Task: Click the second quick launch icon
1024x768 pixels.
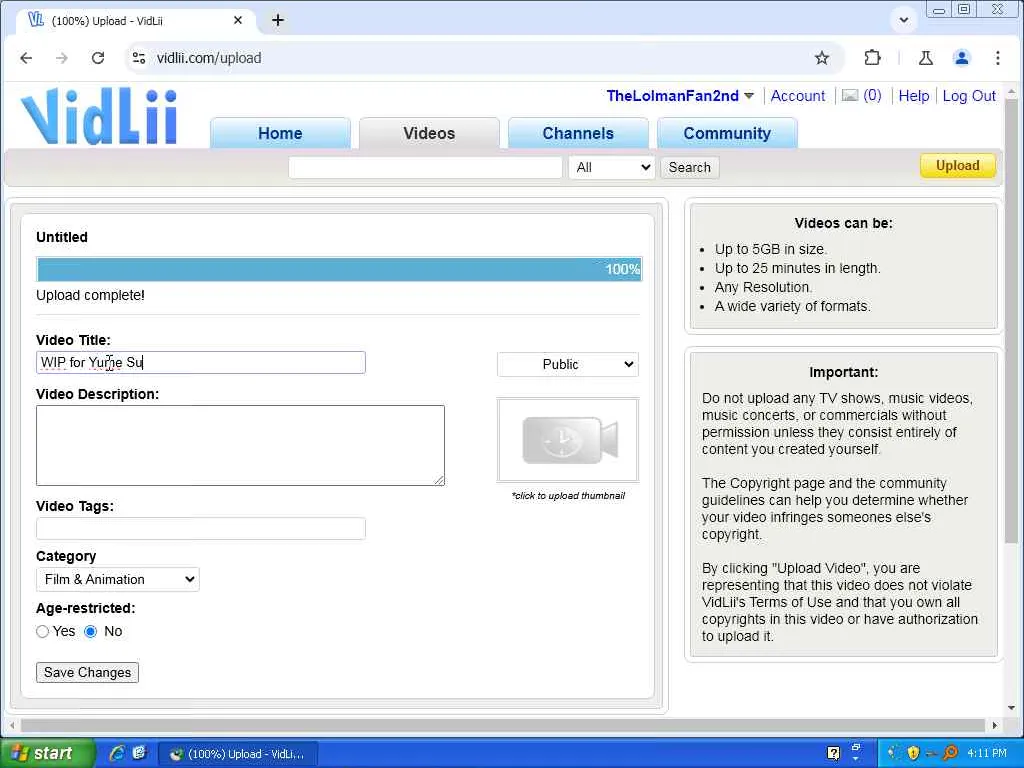Action: pyautogui.click(x=139, y=753)
